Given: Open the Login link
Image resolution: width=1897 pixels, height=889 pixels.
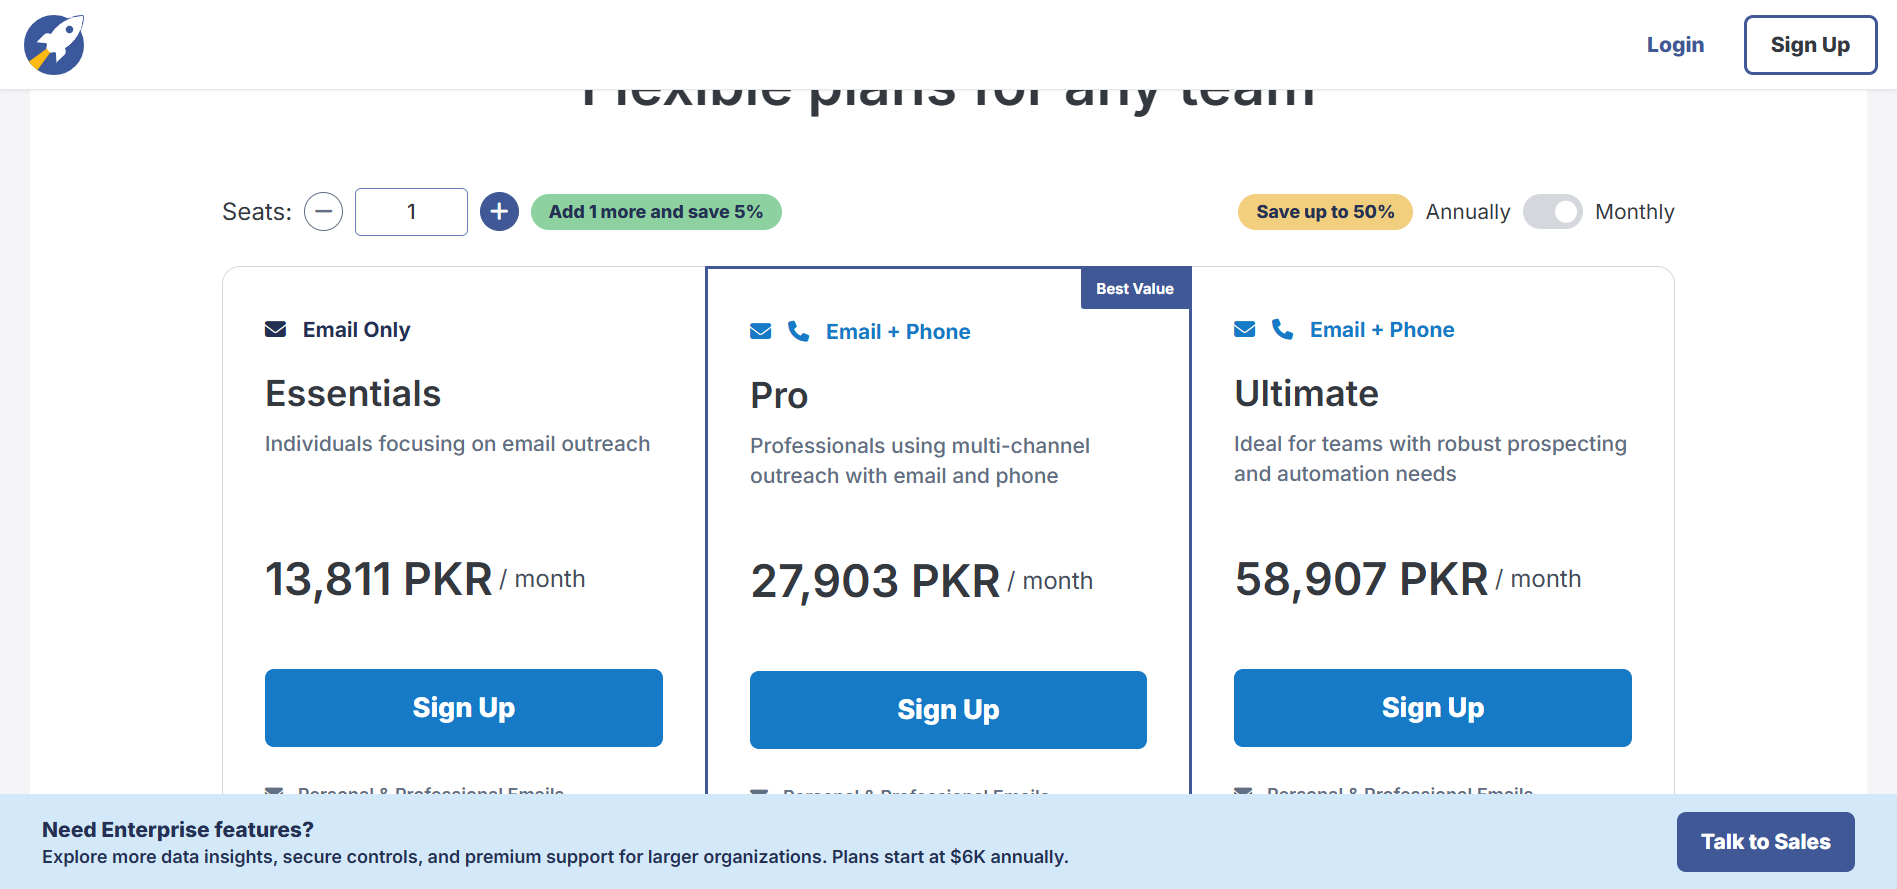Looking at the screenshot, I should click(x=1675, y=45).
